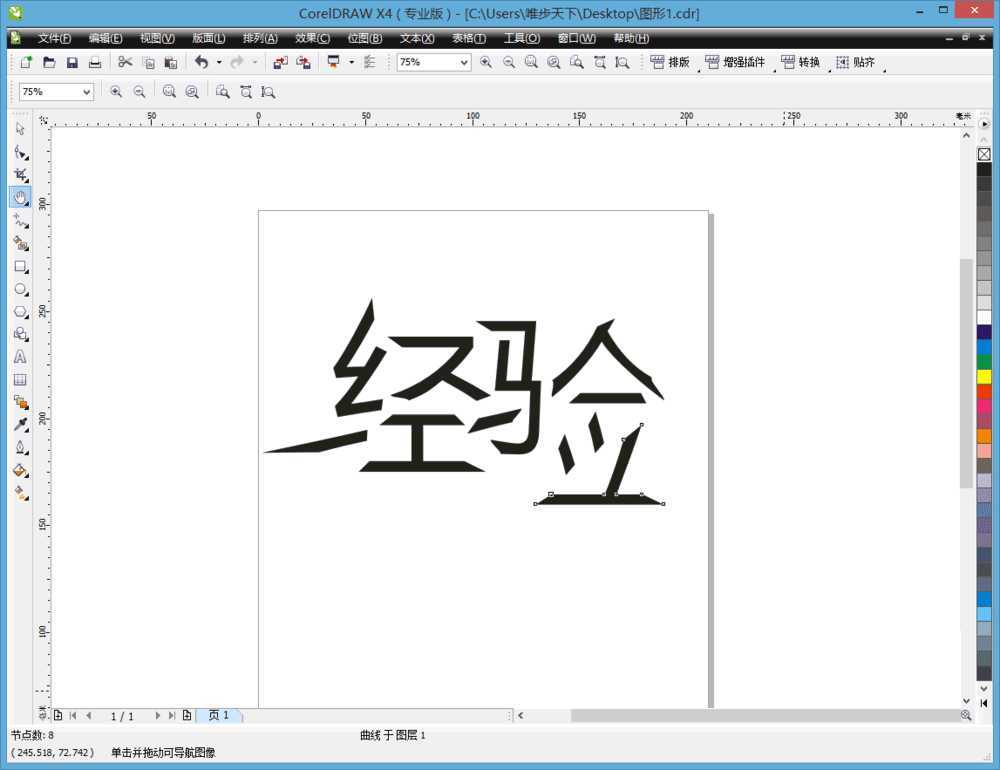Pick the Eyedropper tool
Screen dimensions: 1000x770
pyautogui.click(x=20, y=426)
